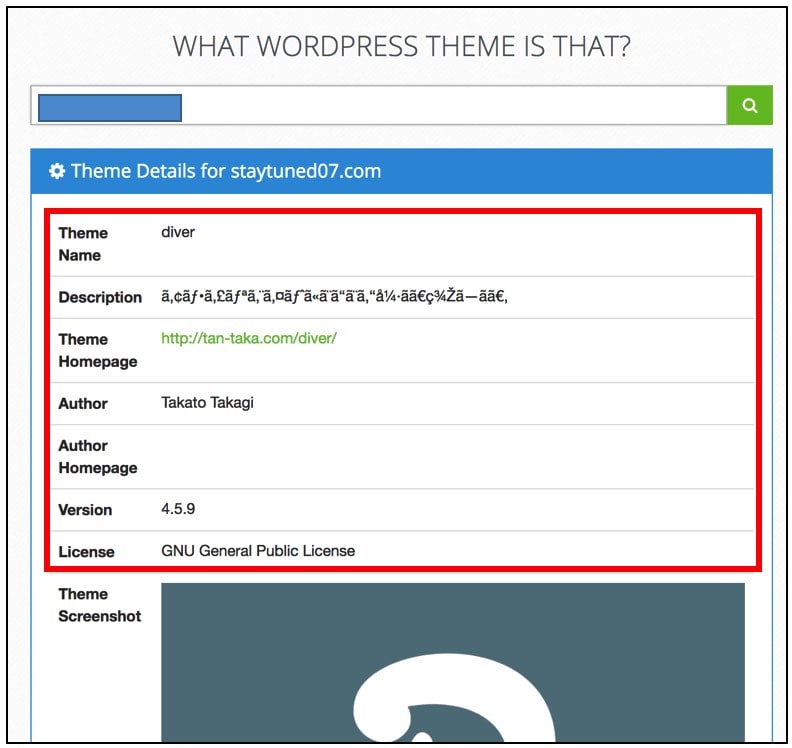Image resolution: width=792 pixels, height=748 pixels.
Task: Click the "Theme Name" row label
Action: 83,244
